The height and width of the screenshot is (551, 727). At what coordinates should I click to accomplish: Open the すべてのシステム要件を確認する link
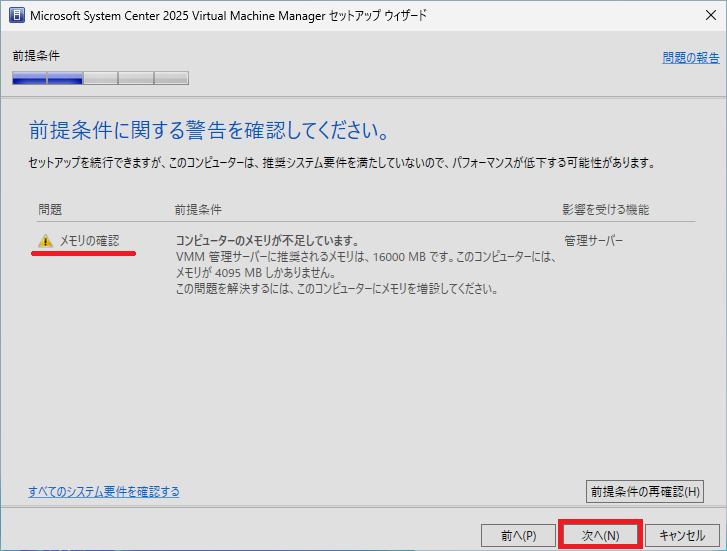pyautogui.click(x=104, y=492)
